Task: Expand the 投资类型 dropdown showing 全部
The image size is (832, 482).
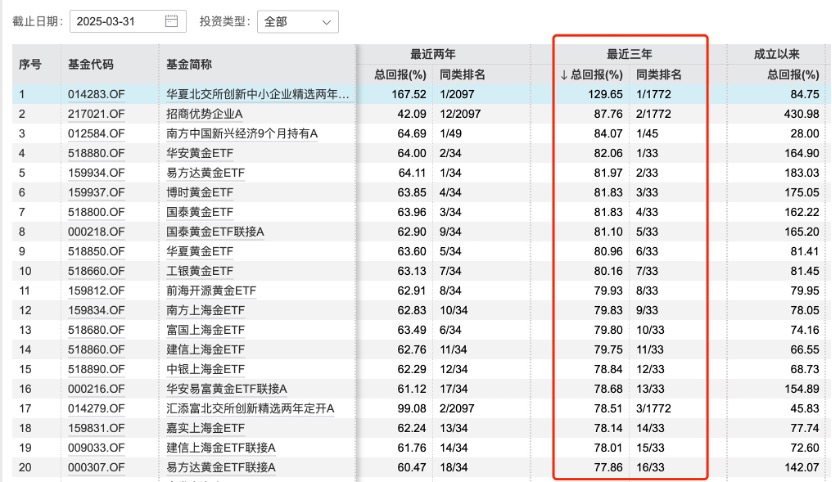Action: 298,21
